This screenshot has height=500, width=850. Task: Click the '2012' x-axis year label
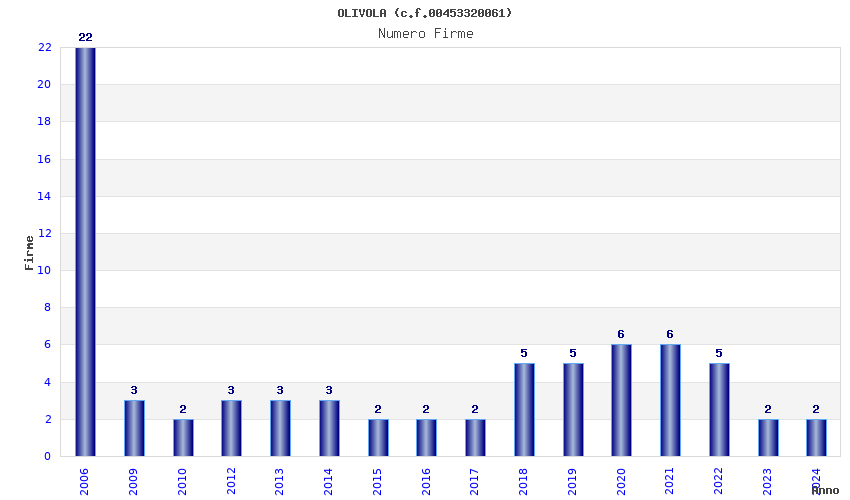[231, 482]
